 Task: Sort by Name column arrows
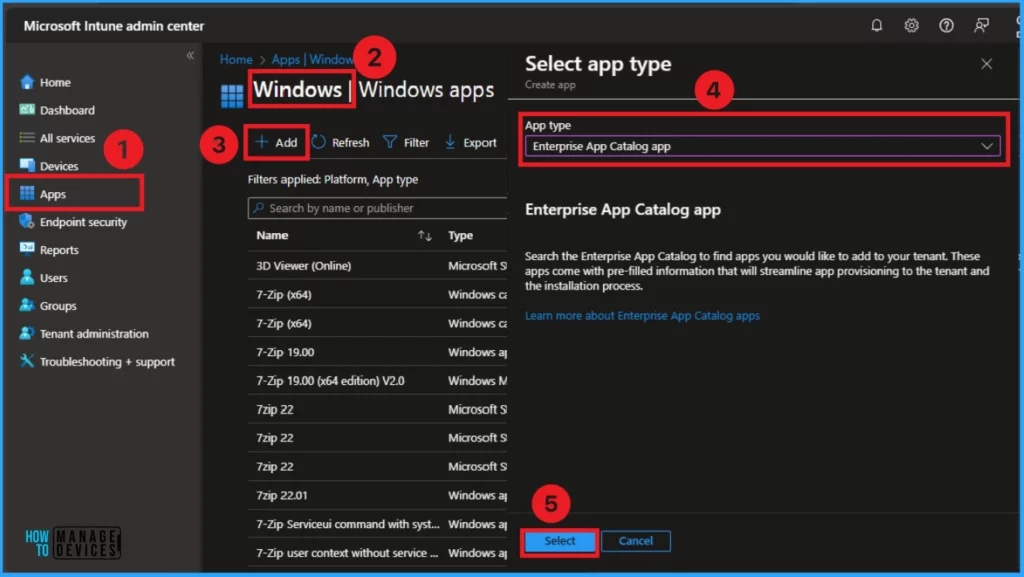[424, 236]
